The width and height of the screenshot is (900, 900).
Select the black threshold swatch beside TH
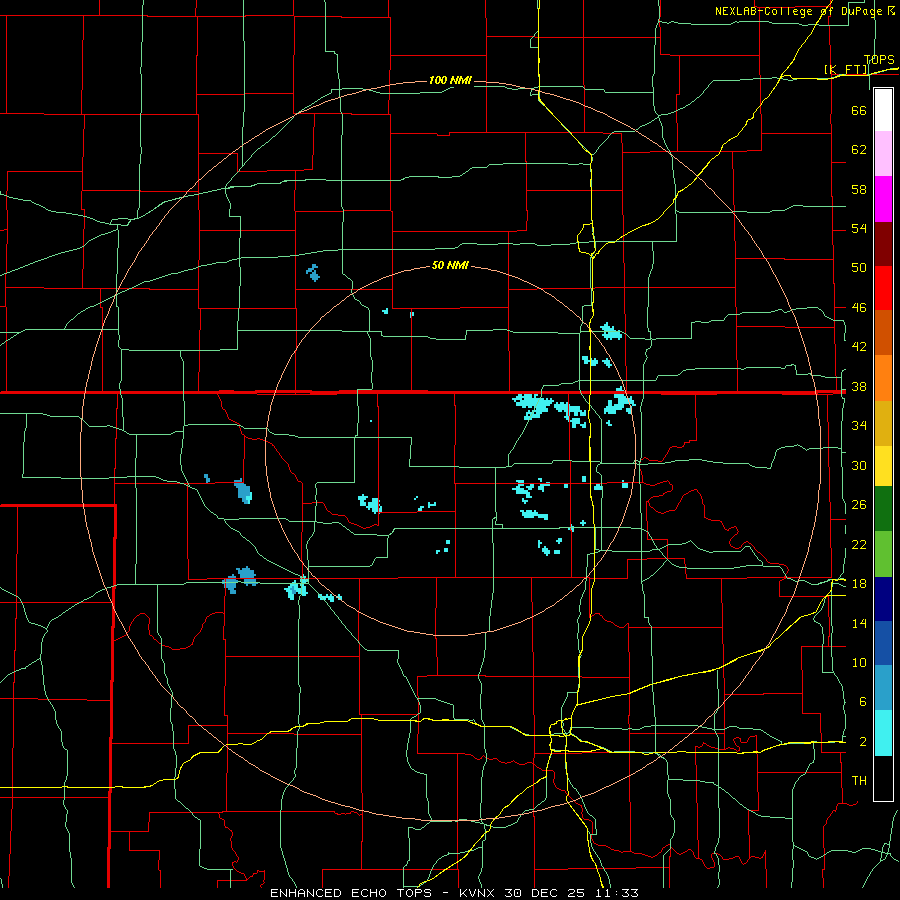(883, 778)
